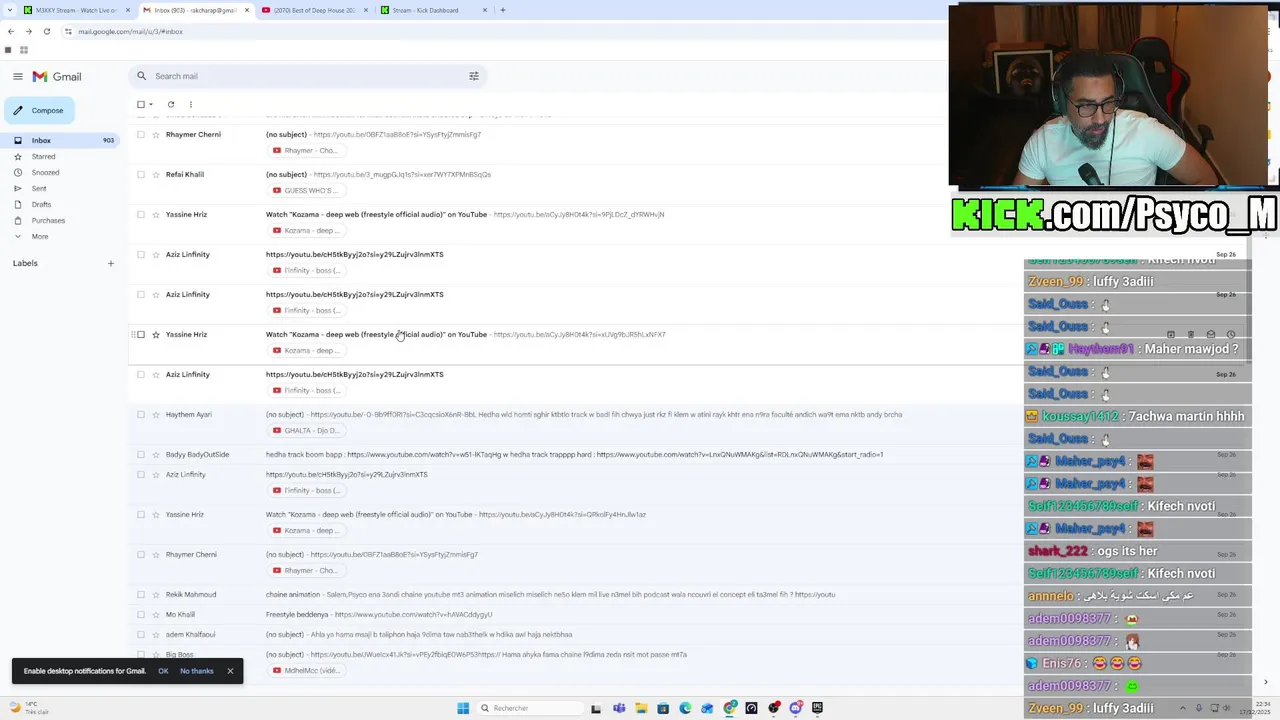Open a new browser tab with the plus button
The image size is (1280, 720).
pyautogui.click(x=503, y=10)
